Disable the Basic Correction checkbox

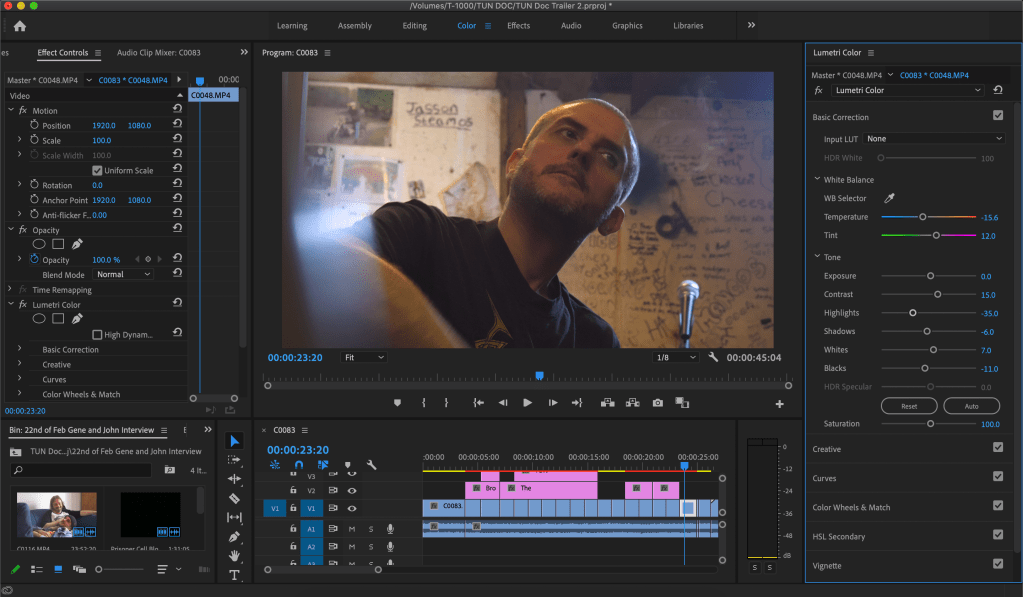[997, 116]
